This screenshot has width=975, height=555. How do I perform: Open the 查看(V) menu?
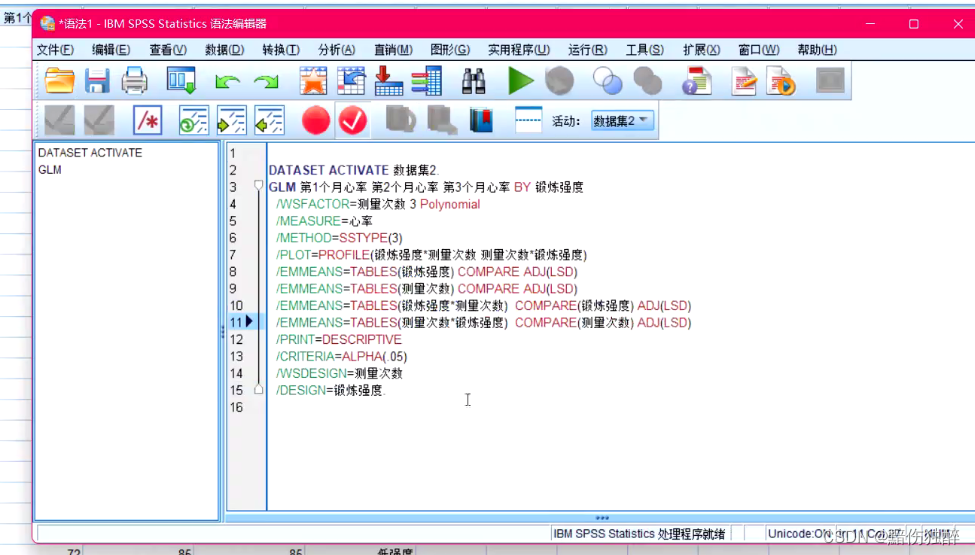[168, 50]
